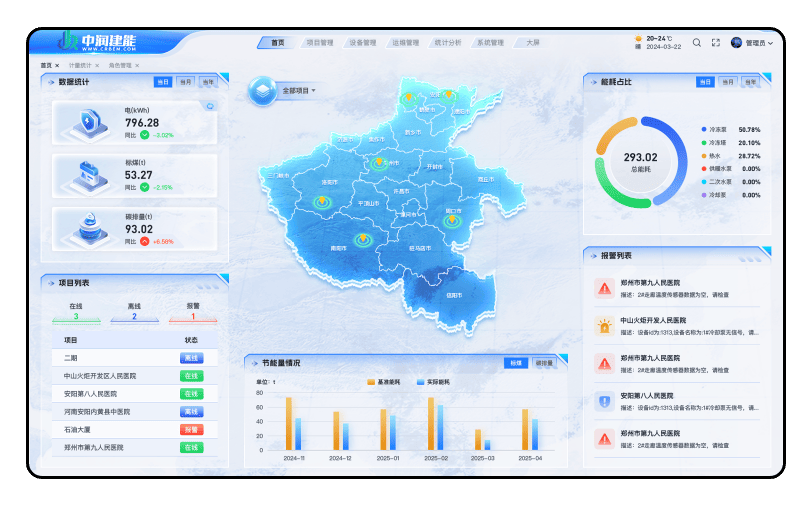Click green trend icon next to -2.02%

pyautogui.click(x=144, y=135)
